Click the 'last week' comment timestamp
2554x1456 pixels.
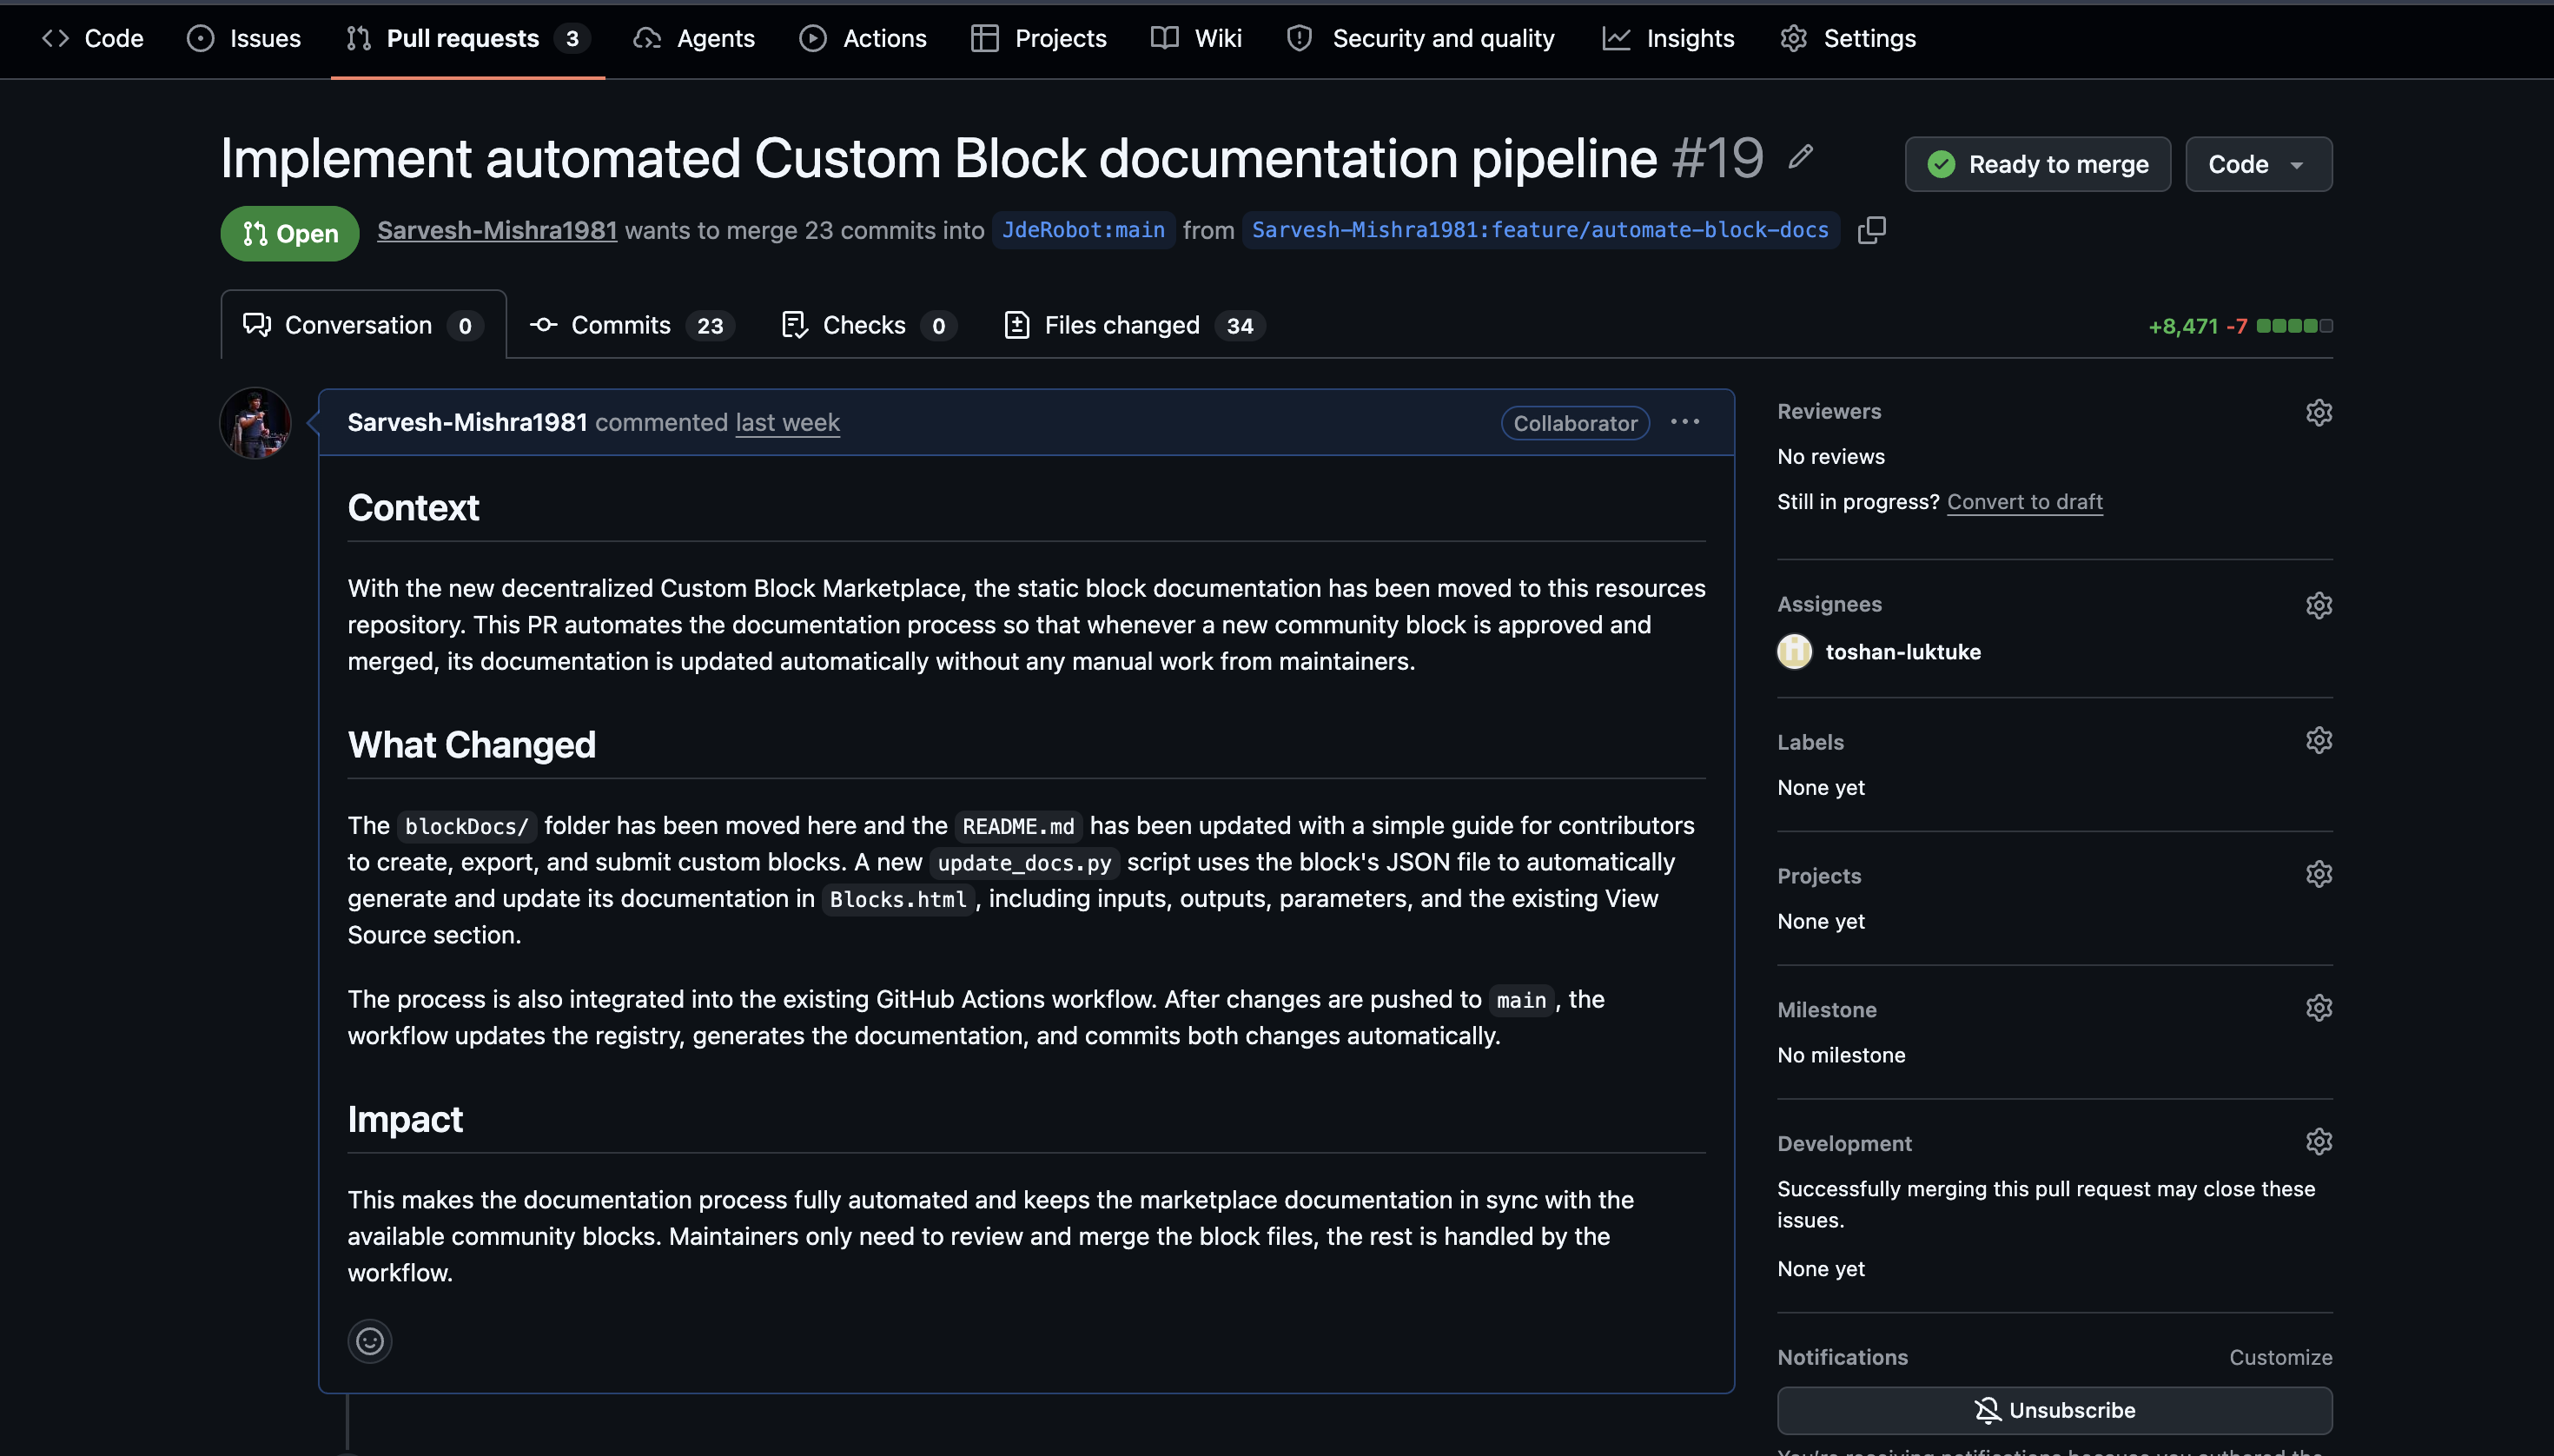[x=787, y=422]
